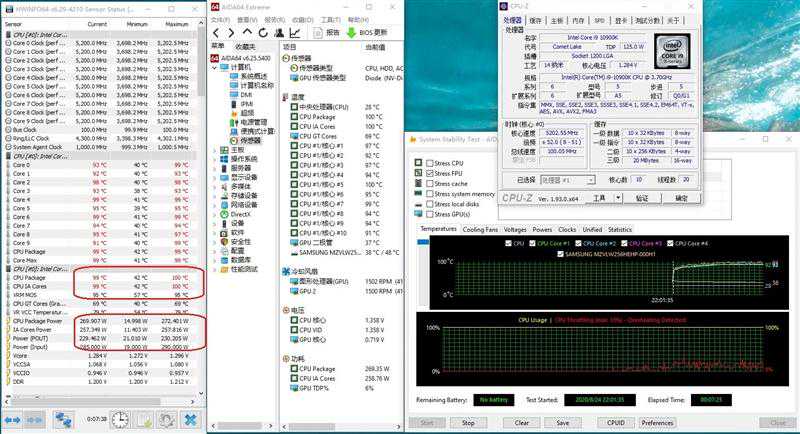800x434 pixels.
Task: Click HWiNFO reset clock icon
Action: pos(112,418)
